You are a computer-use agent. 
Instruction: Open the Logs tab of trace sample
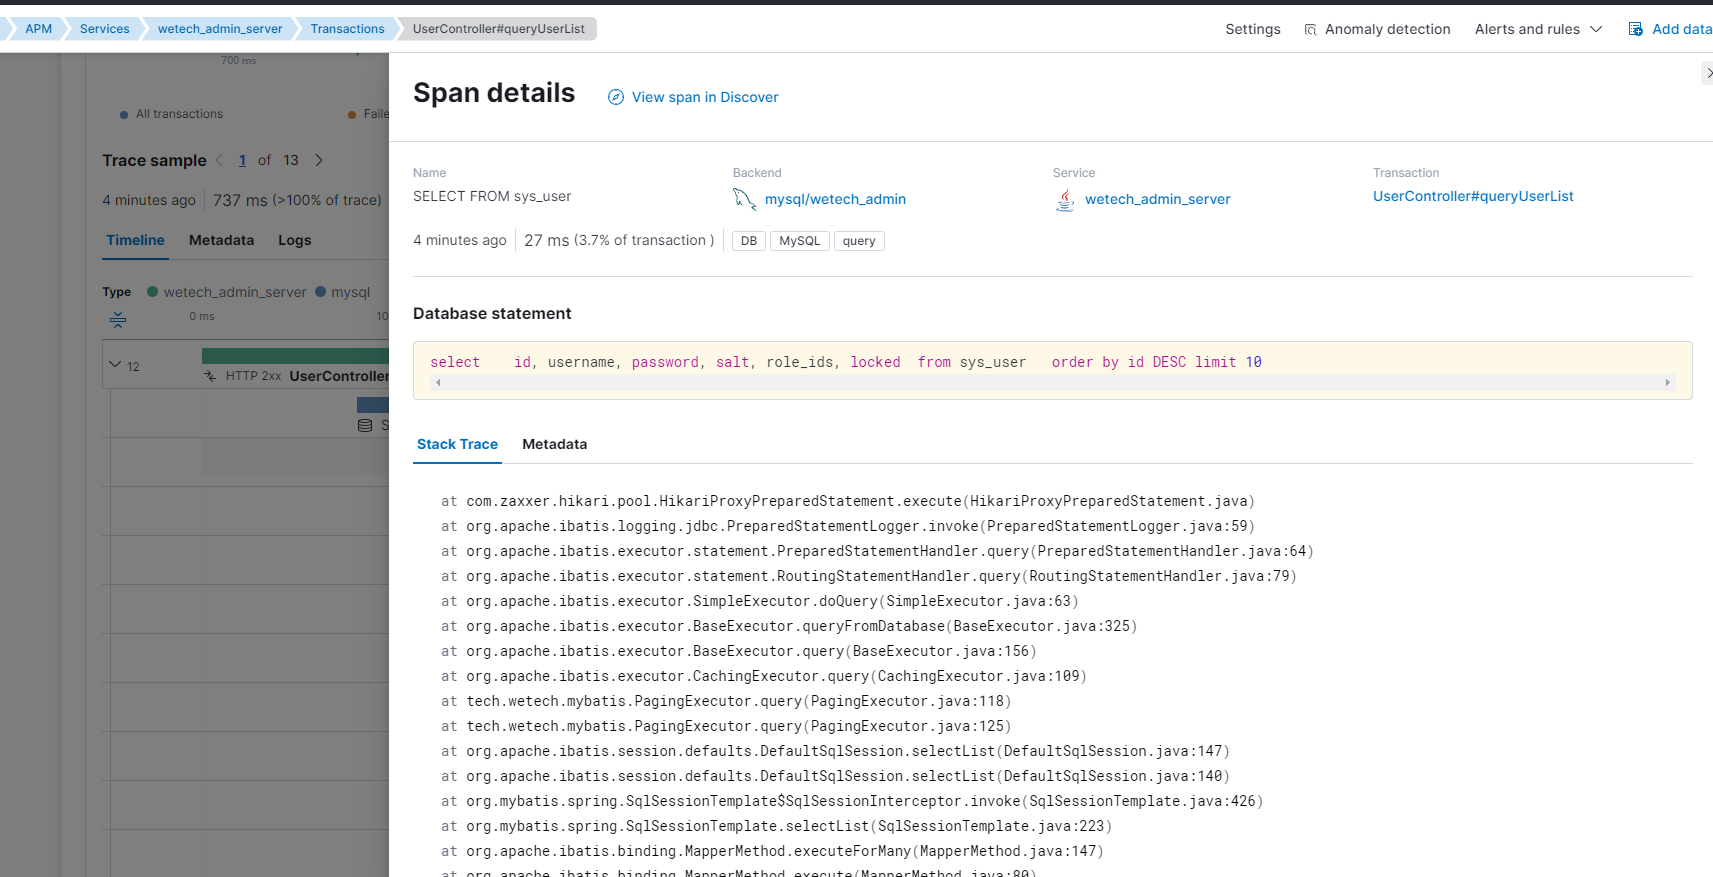coord(294,240)
